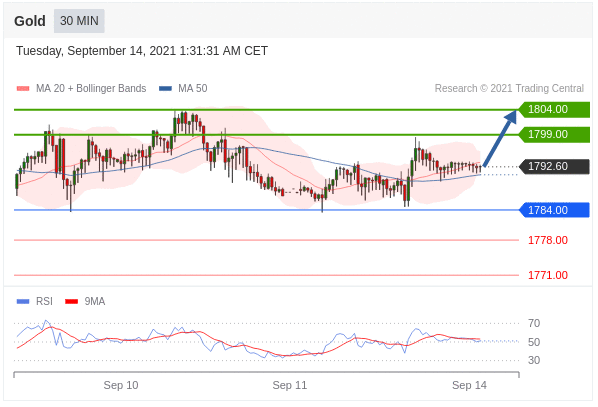Toggle the MA 20 + Bollinger Bands legend label

point(91,88)
